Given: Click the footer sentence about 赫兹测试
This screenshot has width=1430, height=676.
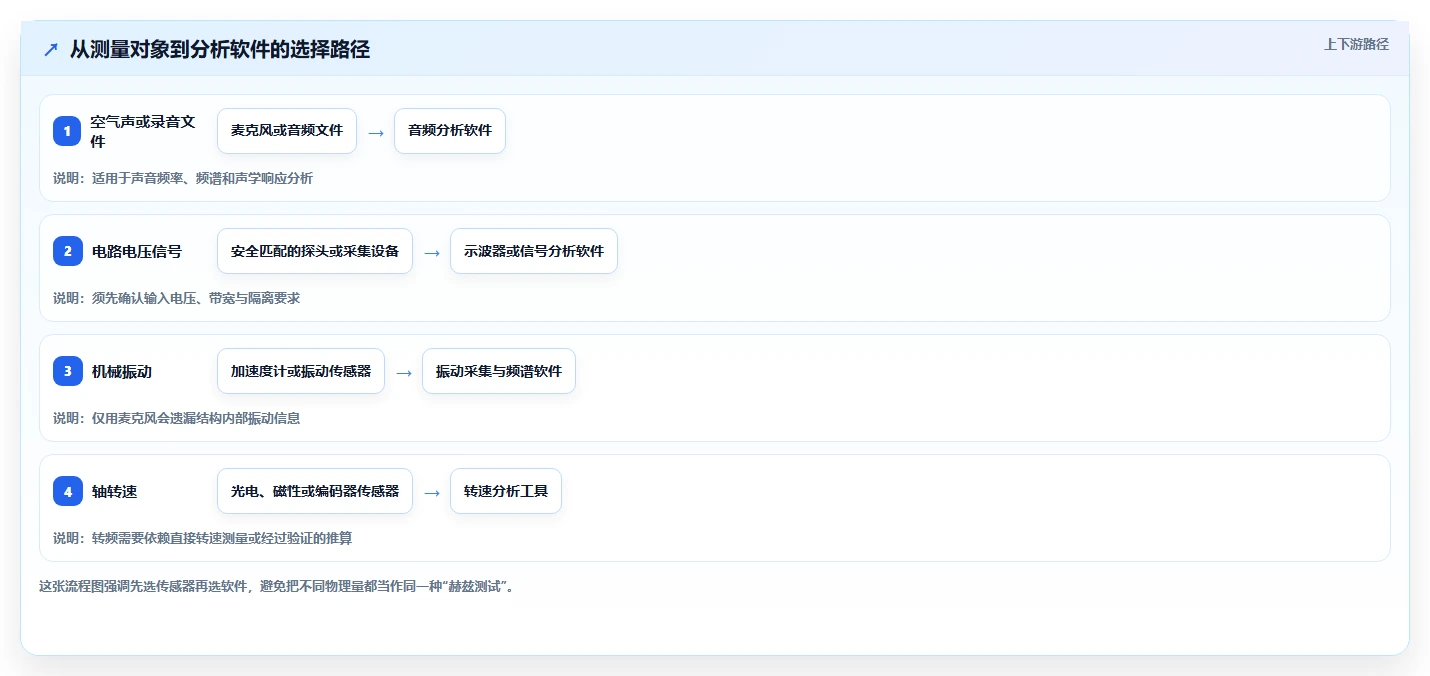Looking at the screenshot, I should tap(276, 586).
